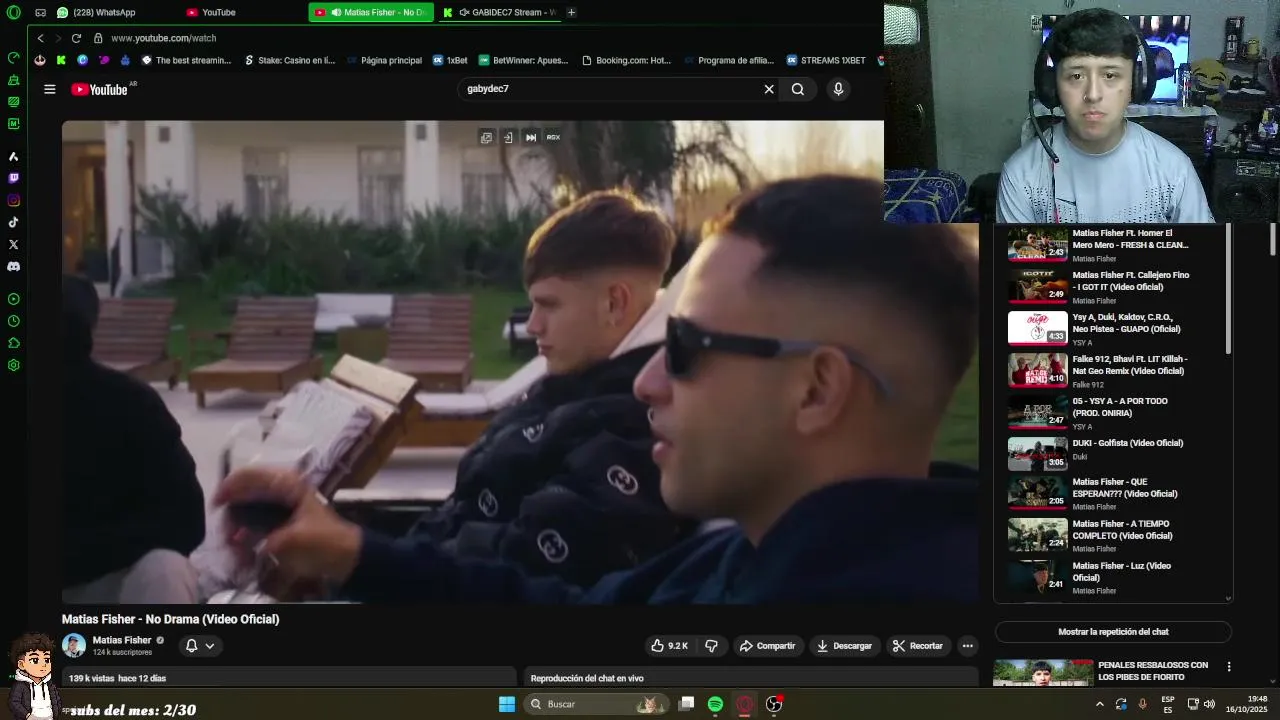The width and height of the screenshot is (1280, 720).
Task: Select the Matias Fisher - No Drama tab
Action: click(x=371, y=12)
